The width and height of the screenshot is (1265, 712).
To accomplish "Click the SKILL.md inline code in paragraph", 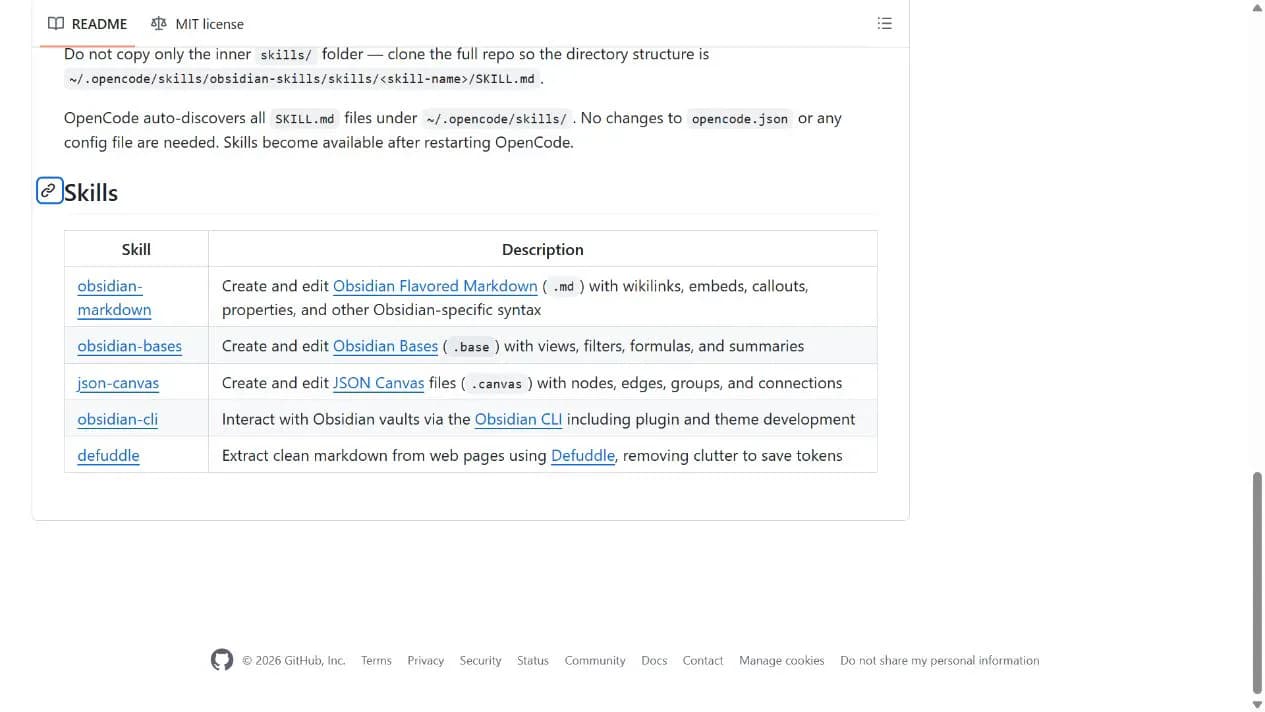I will (305, 119).
